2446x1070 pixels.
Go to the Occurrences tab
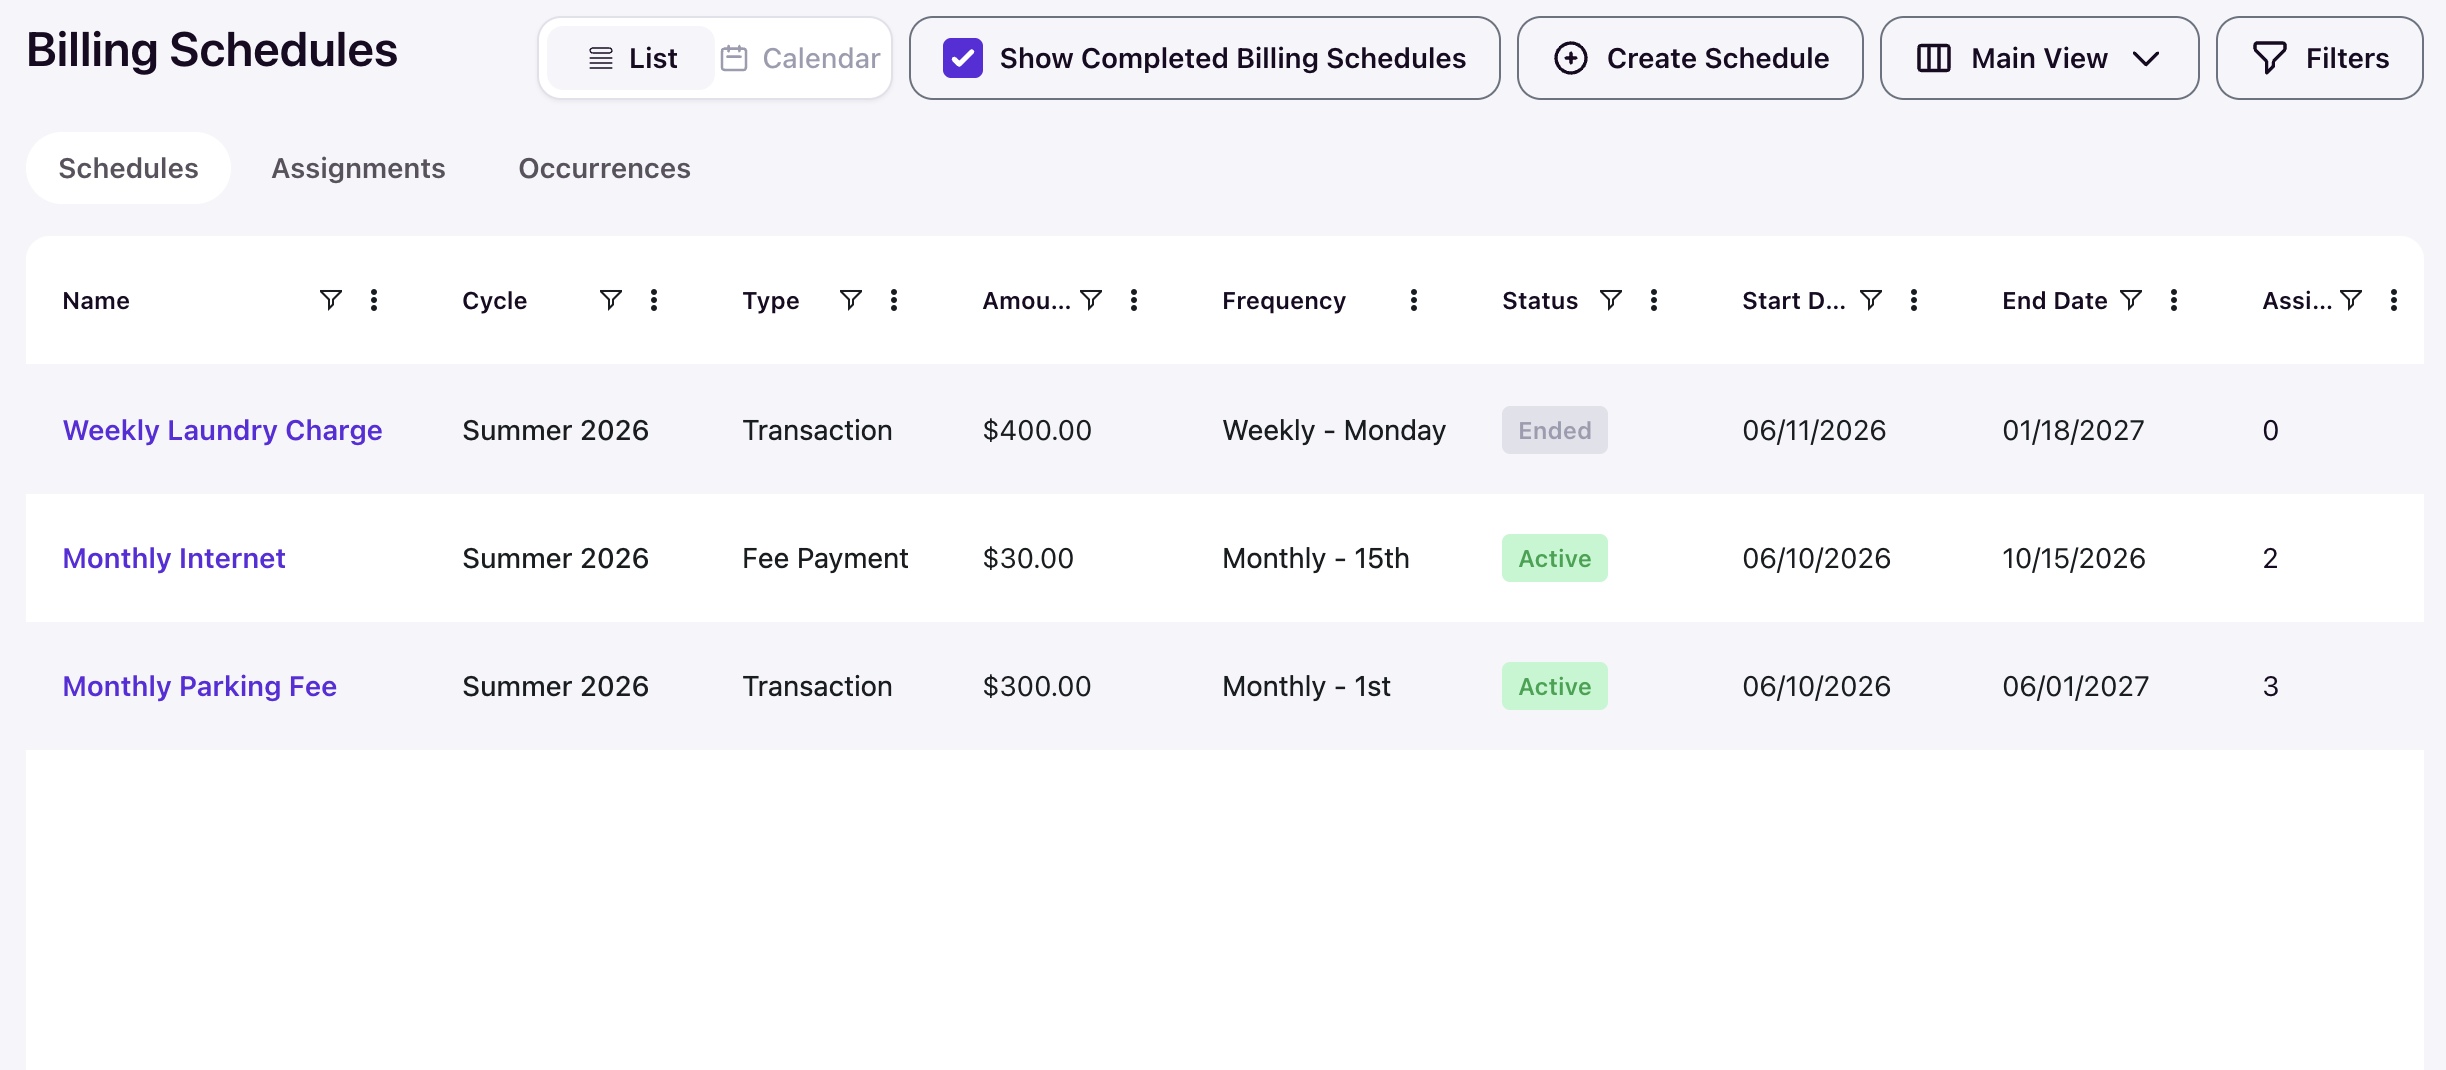pyautogui.click(x=604, y=168)
